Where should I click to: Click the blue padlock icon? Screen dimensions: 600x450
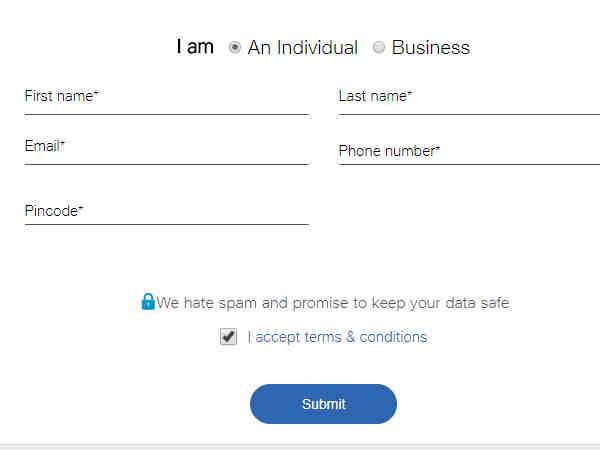148,301
